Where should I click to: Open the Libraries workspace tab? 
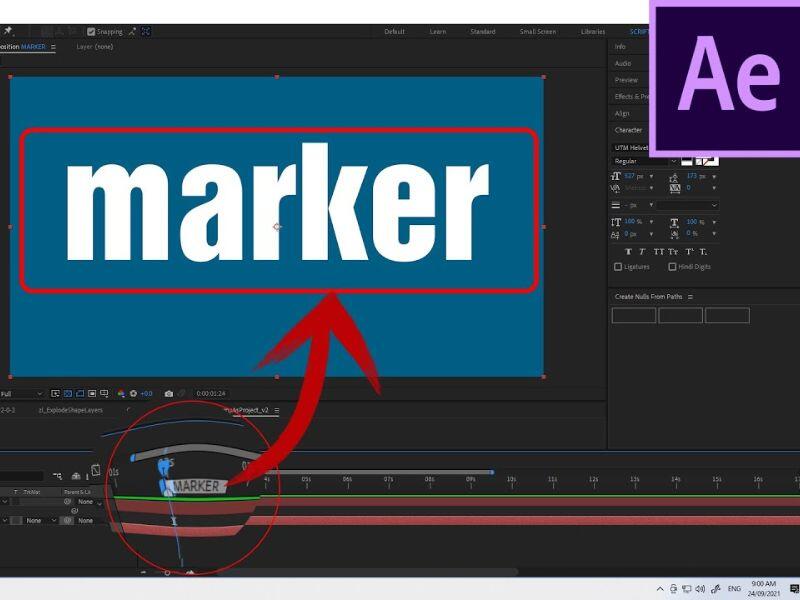[x=593, y=31]
